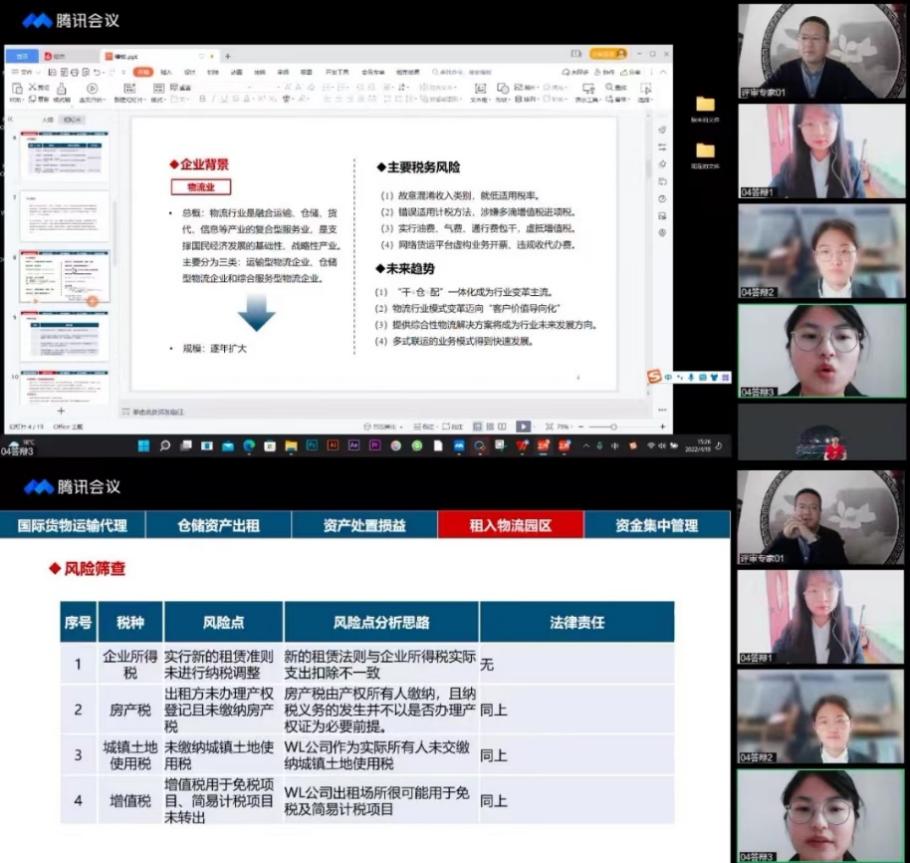Open the taskbar search magnifier icon
Viewport: 910px width, 863px height.
click(165, 446)
